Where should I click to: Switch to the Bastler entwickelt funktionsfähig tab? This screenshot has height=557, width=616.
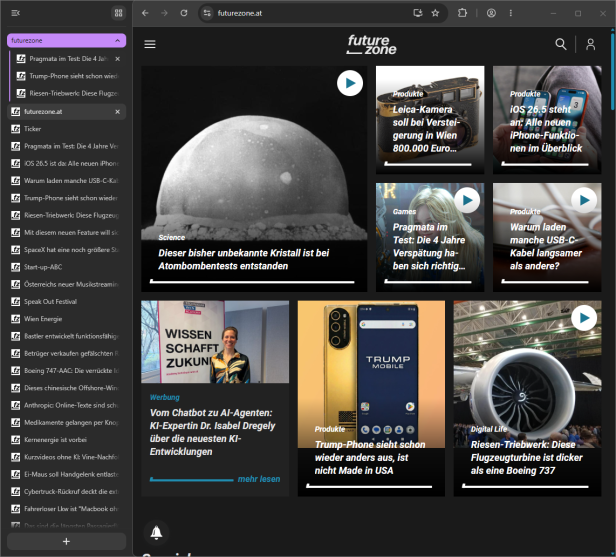pyautogui.click(x=66, y=336)
